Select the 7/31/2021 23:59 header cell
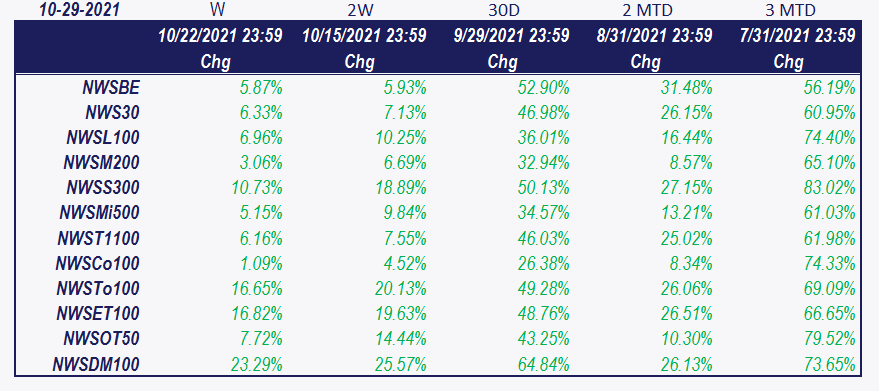Viewport: 879px width, 391px height. tap(798, 36)
